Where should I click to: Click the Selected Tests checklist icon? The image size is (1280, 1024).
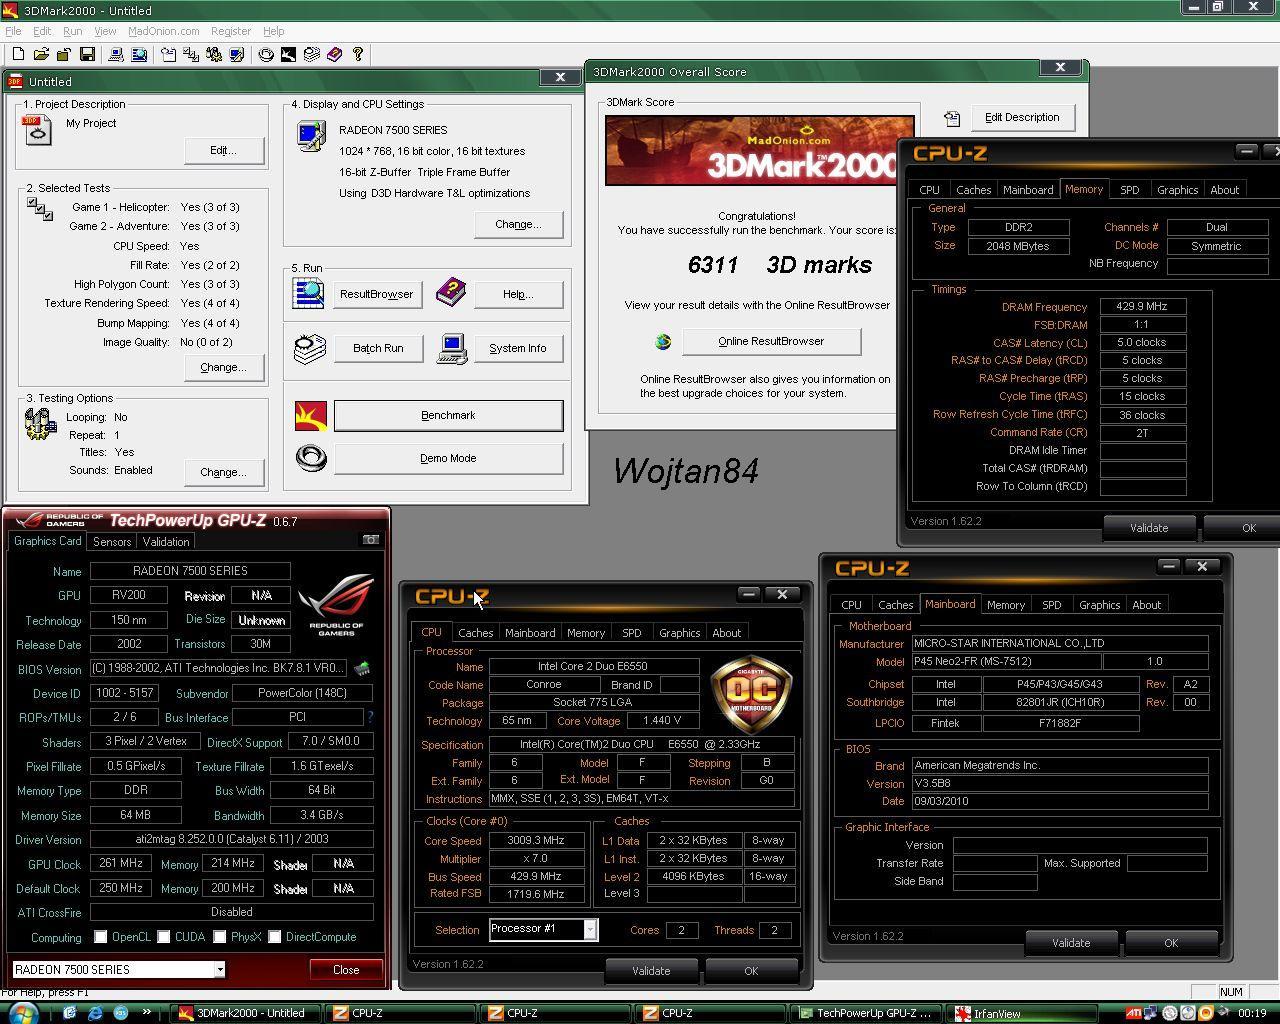40,209
